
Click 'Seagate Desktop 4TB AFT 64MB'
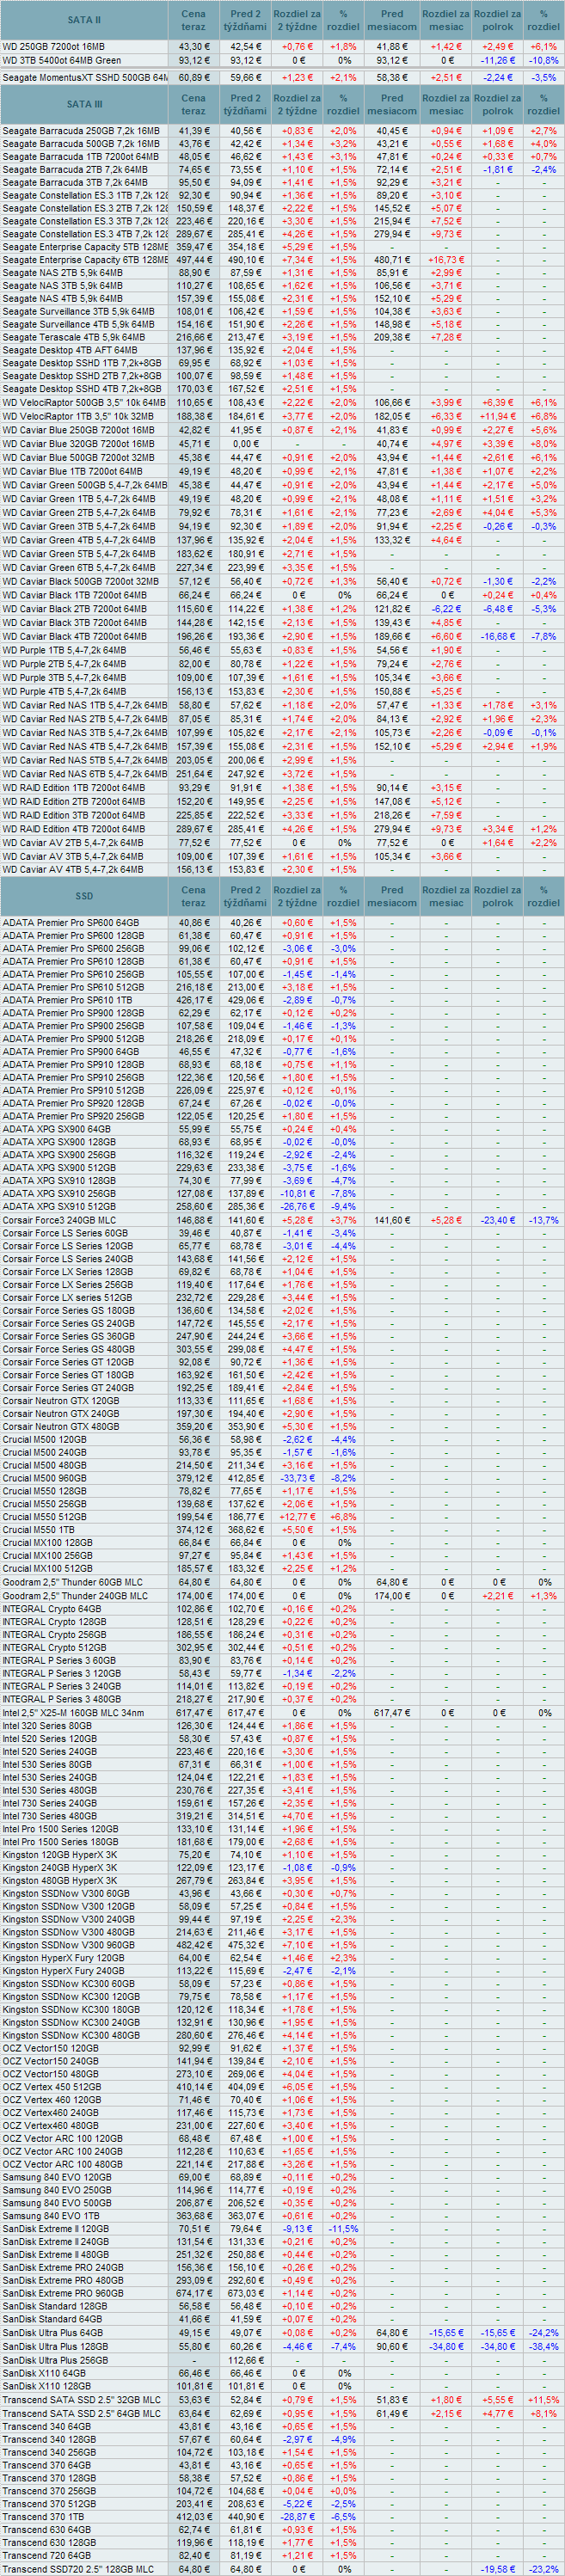pyautogui.click(x=69, y=350)
